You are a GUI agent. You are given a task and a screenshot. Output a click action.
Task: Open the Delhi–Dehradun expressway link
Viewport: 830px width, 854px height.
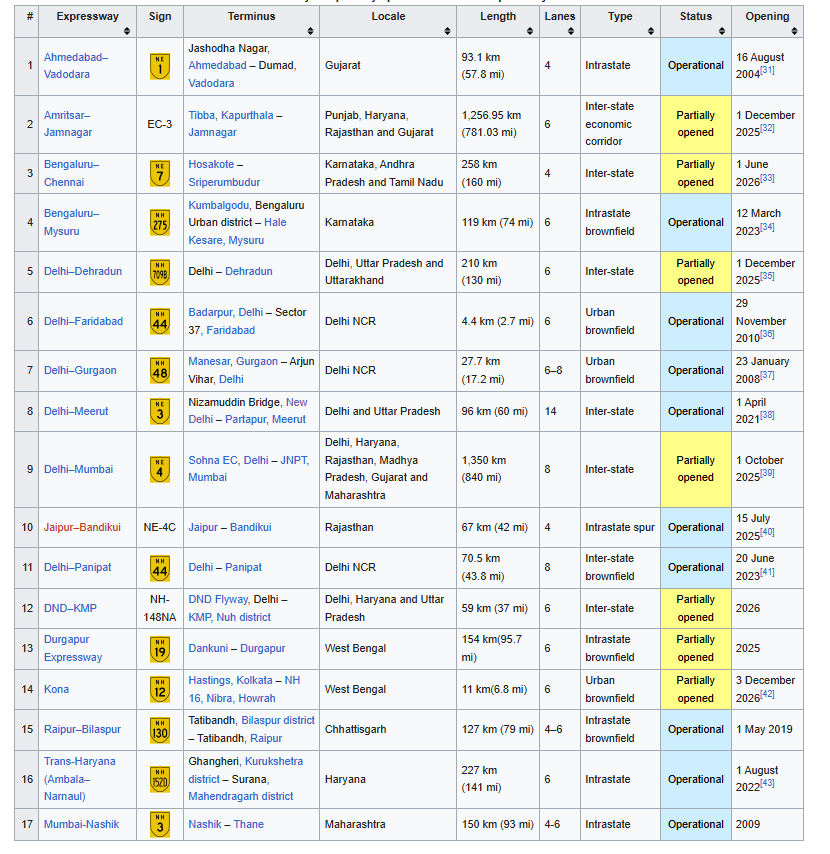coord(83,271)
